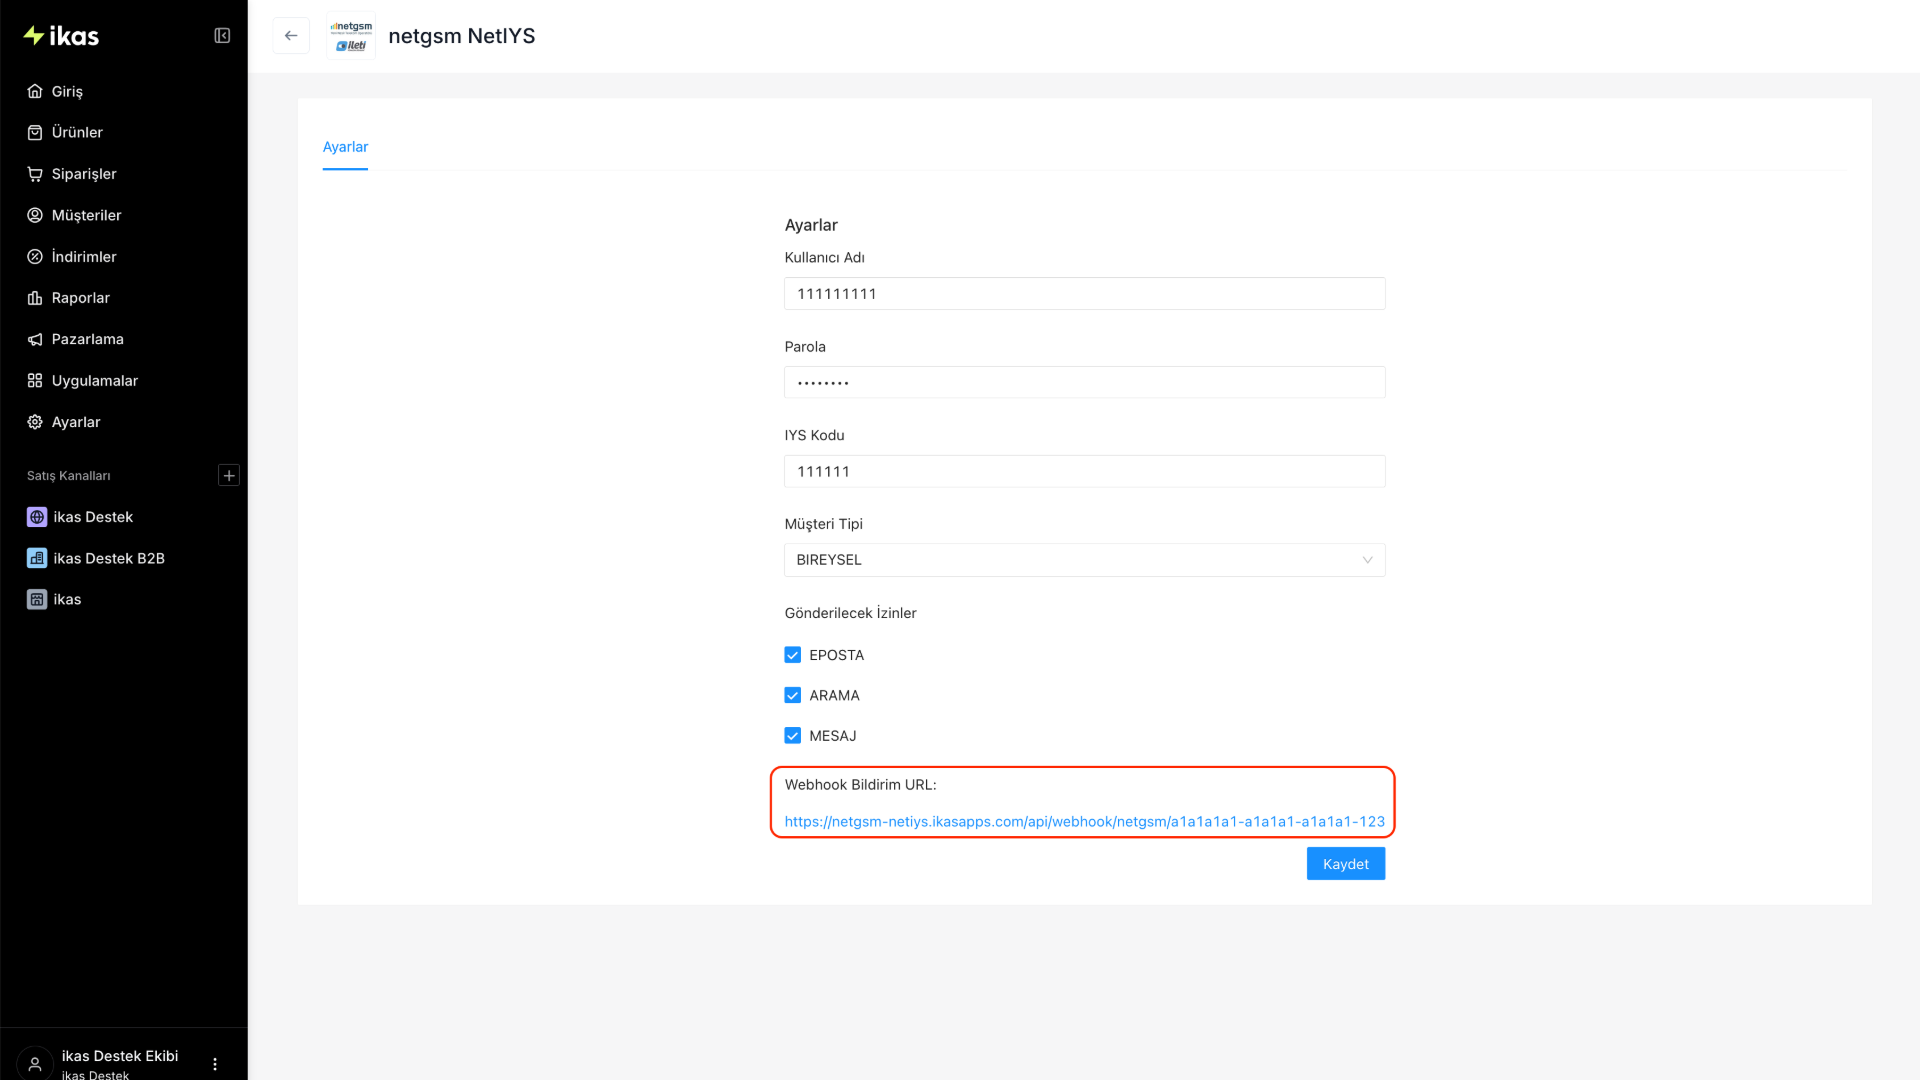
Task: Click the EPOSTA checkbox label text
Action: click(x=837, y=655)
